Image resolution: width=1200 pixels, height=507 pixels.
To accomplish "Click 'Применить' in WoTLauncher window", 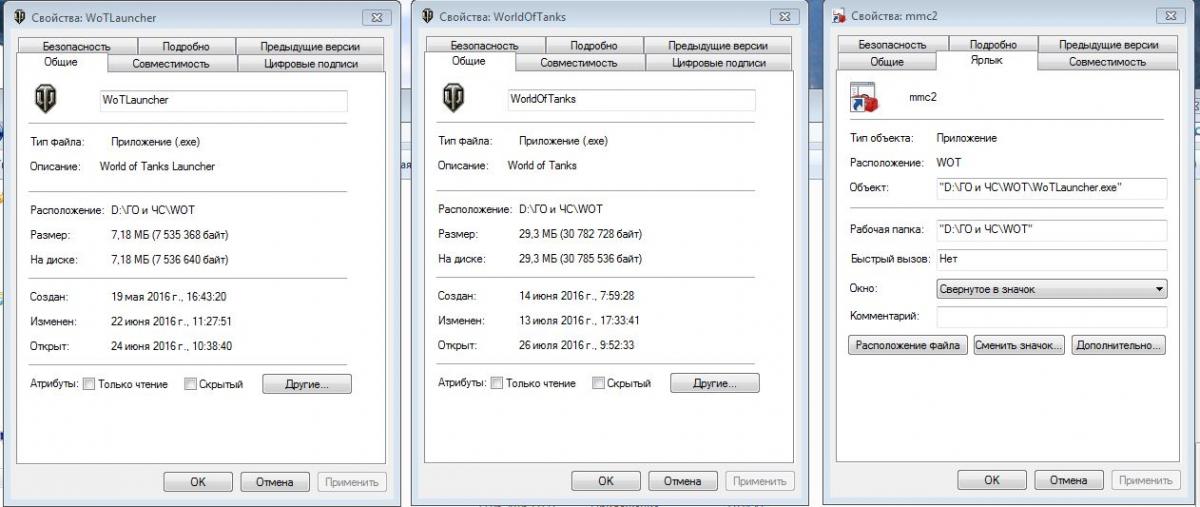I will pyautogui.click(x=352, y=482).
